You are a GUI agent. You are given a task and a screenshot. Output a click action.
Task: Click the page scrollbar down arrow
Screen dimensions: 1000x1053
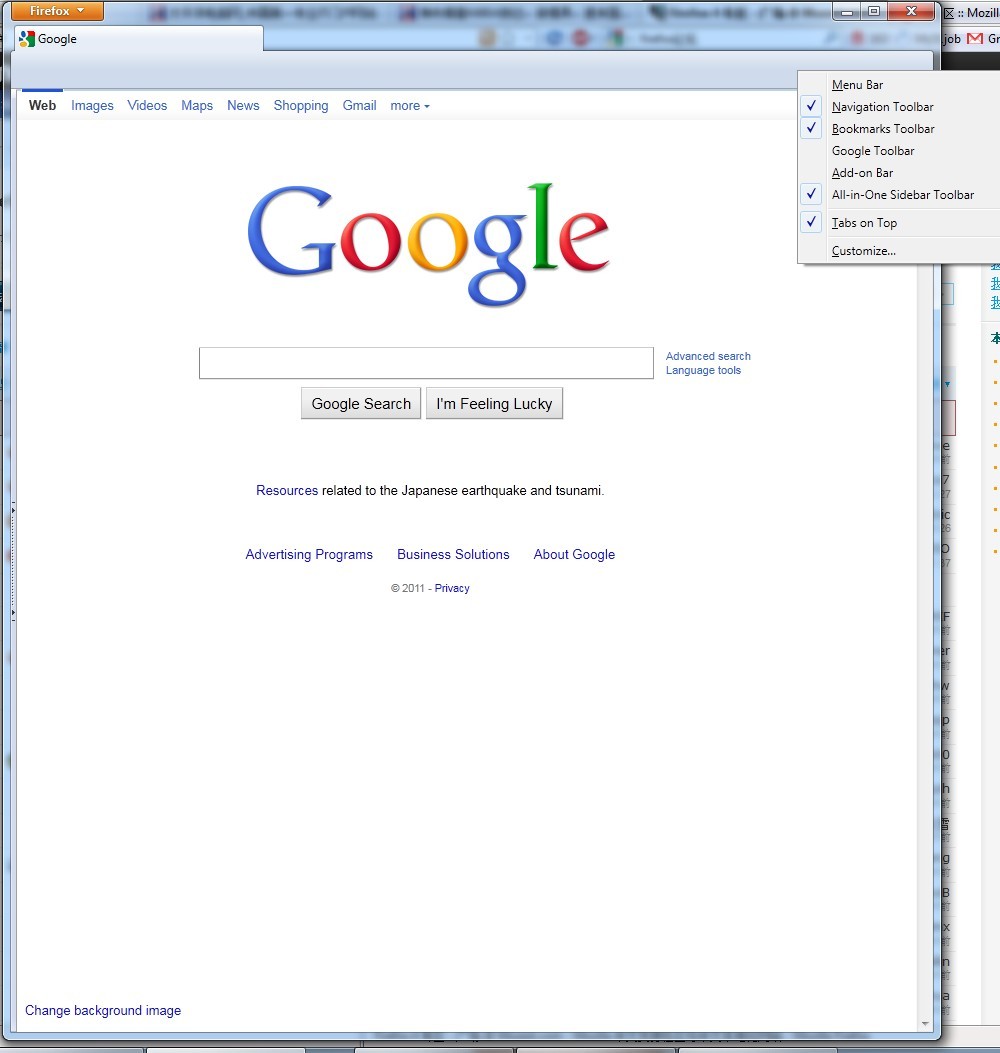point(925,1023)
